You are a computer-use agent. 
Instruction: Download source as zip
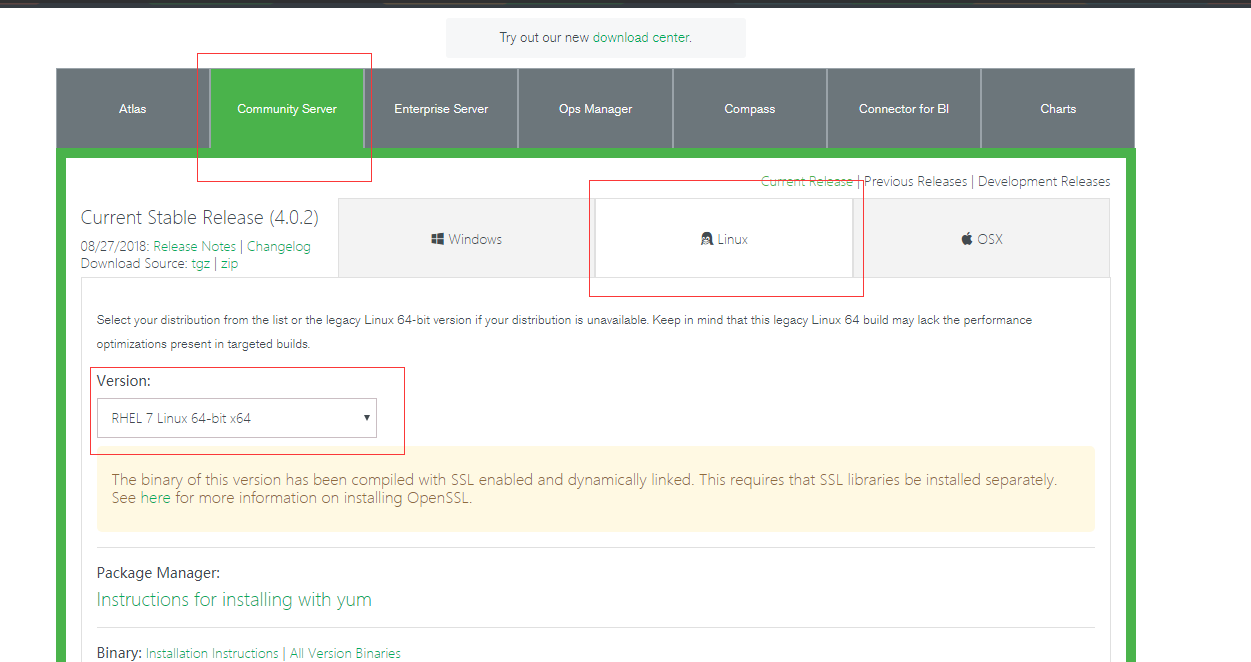click(x=229, y=264)
